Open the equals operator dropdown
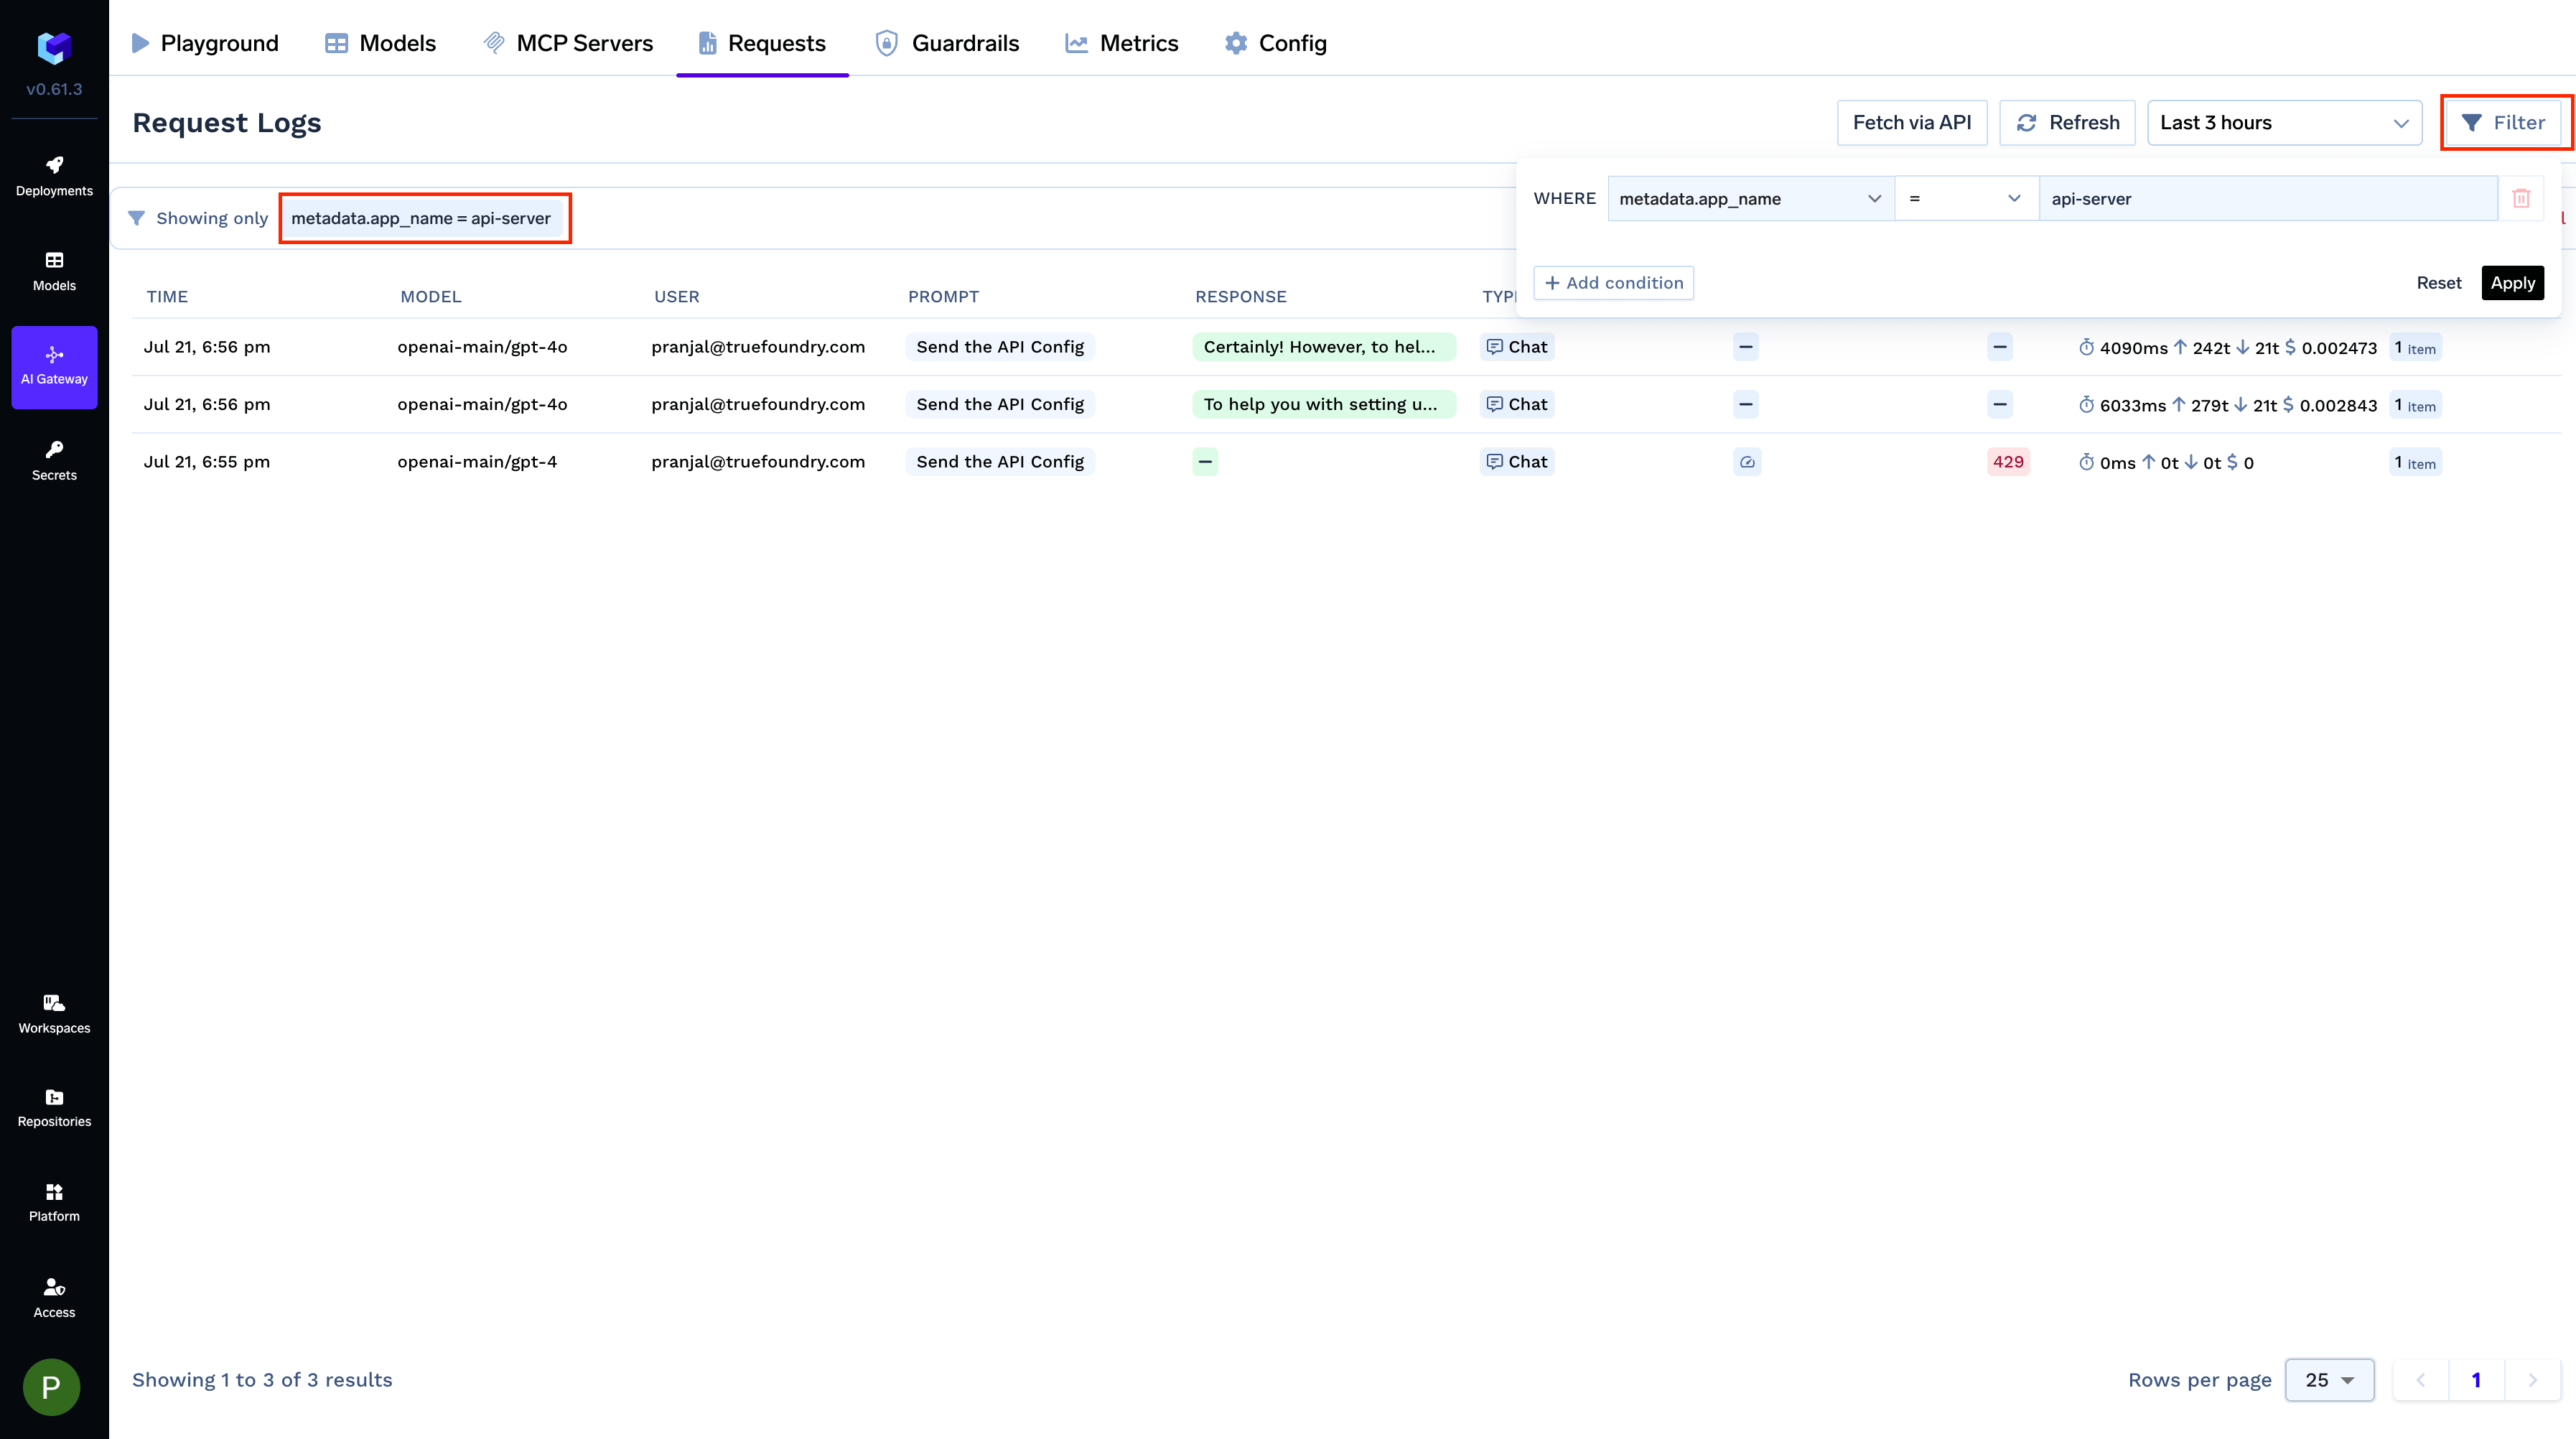 click(x=1965, y=198)
